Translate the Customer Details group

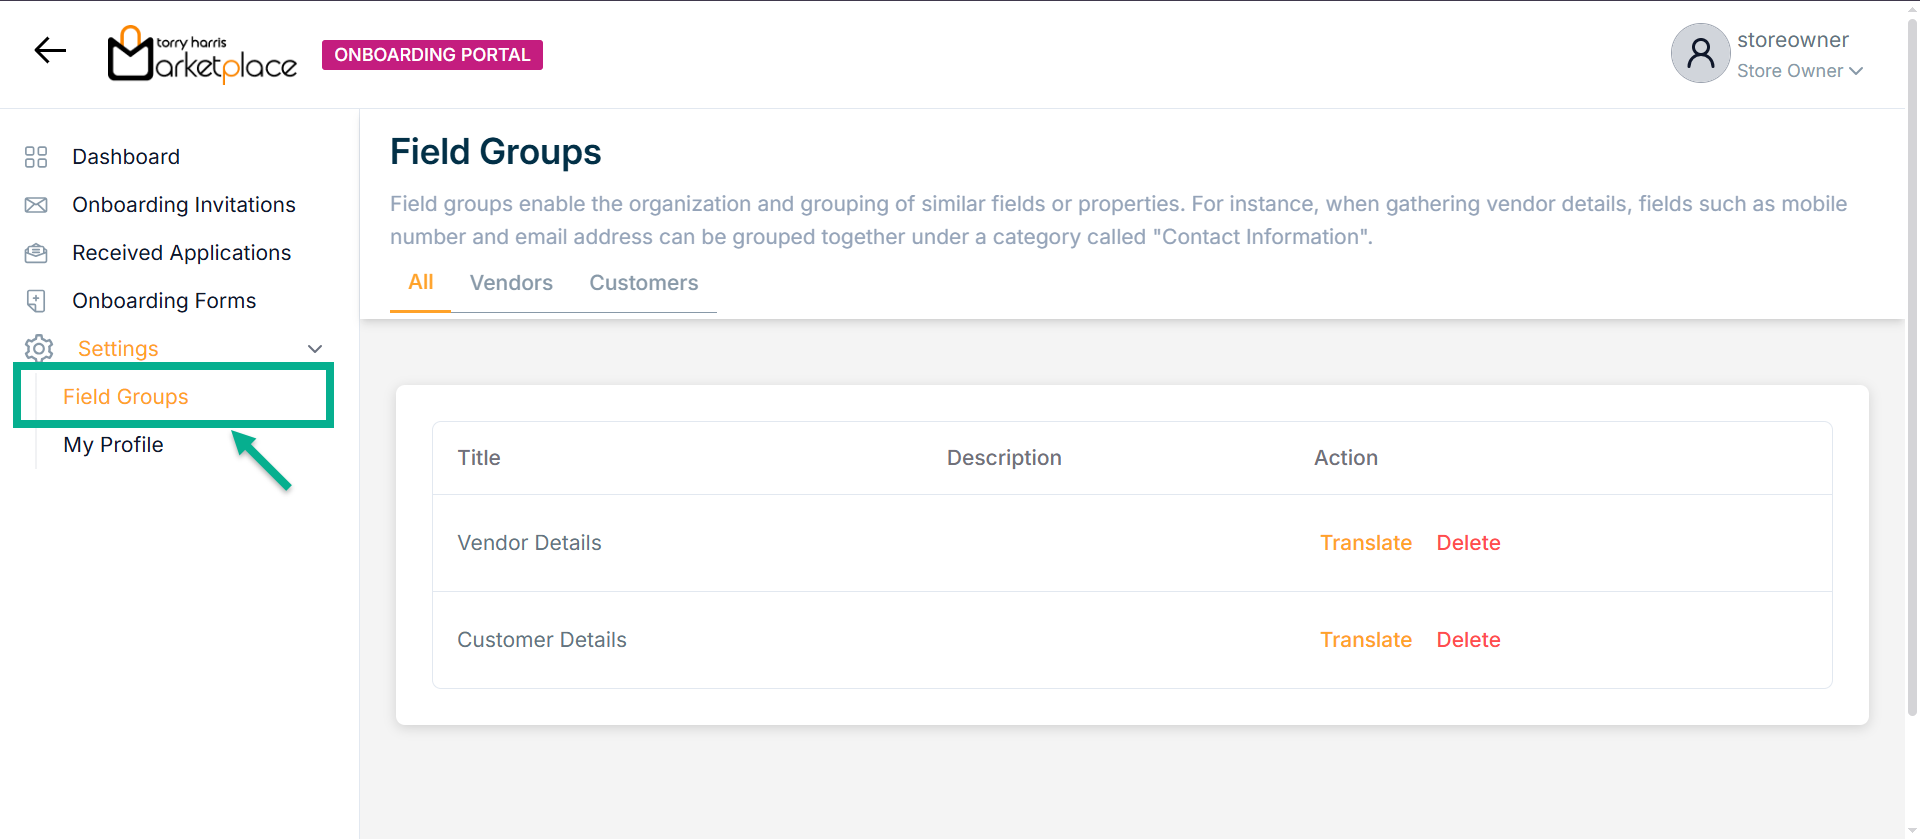[1365, 640]
